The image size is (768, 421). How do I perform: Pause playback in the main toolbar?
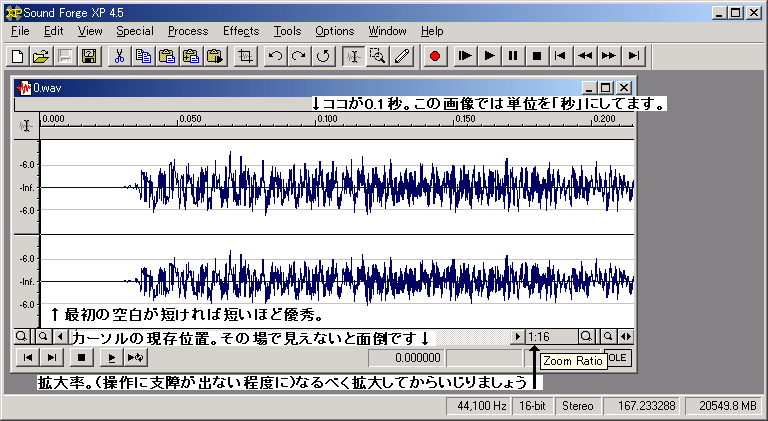513,56
